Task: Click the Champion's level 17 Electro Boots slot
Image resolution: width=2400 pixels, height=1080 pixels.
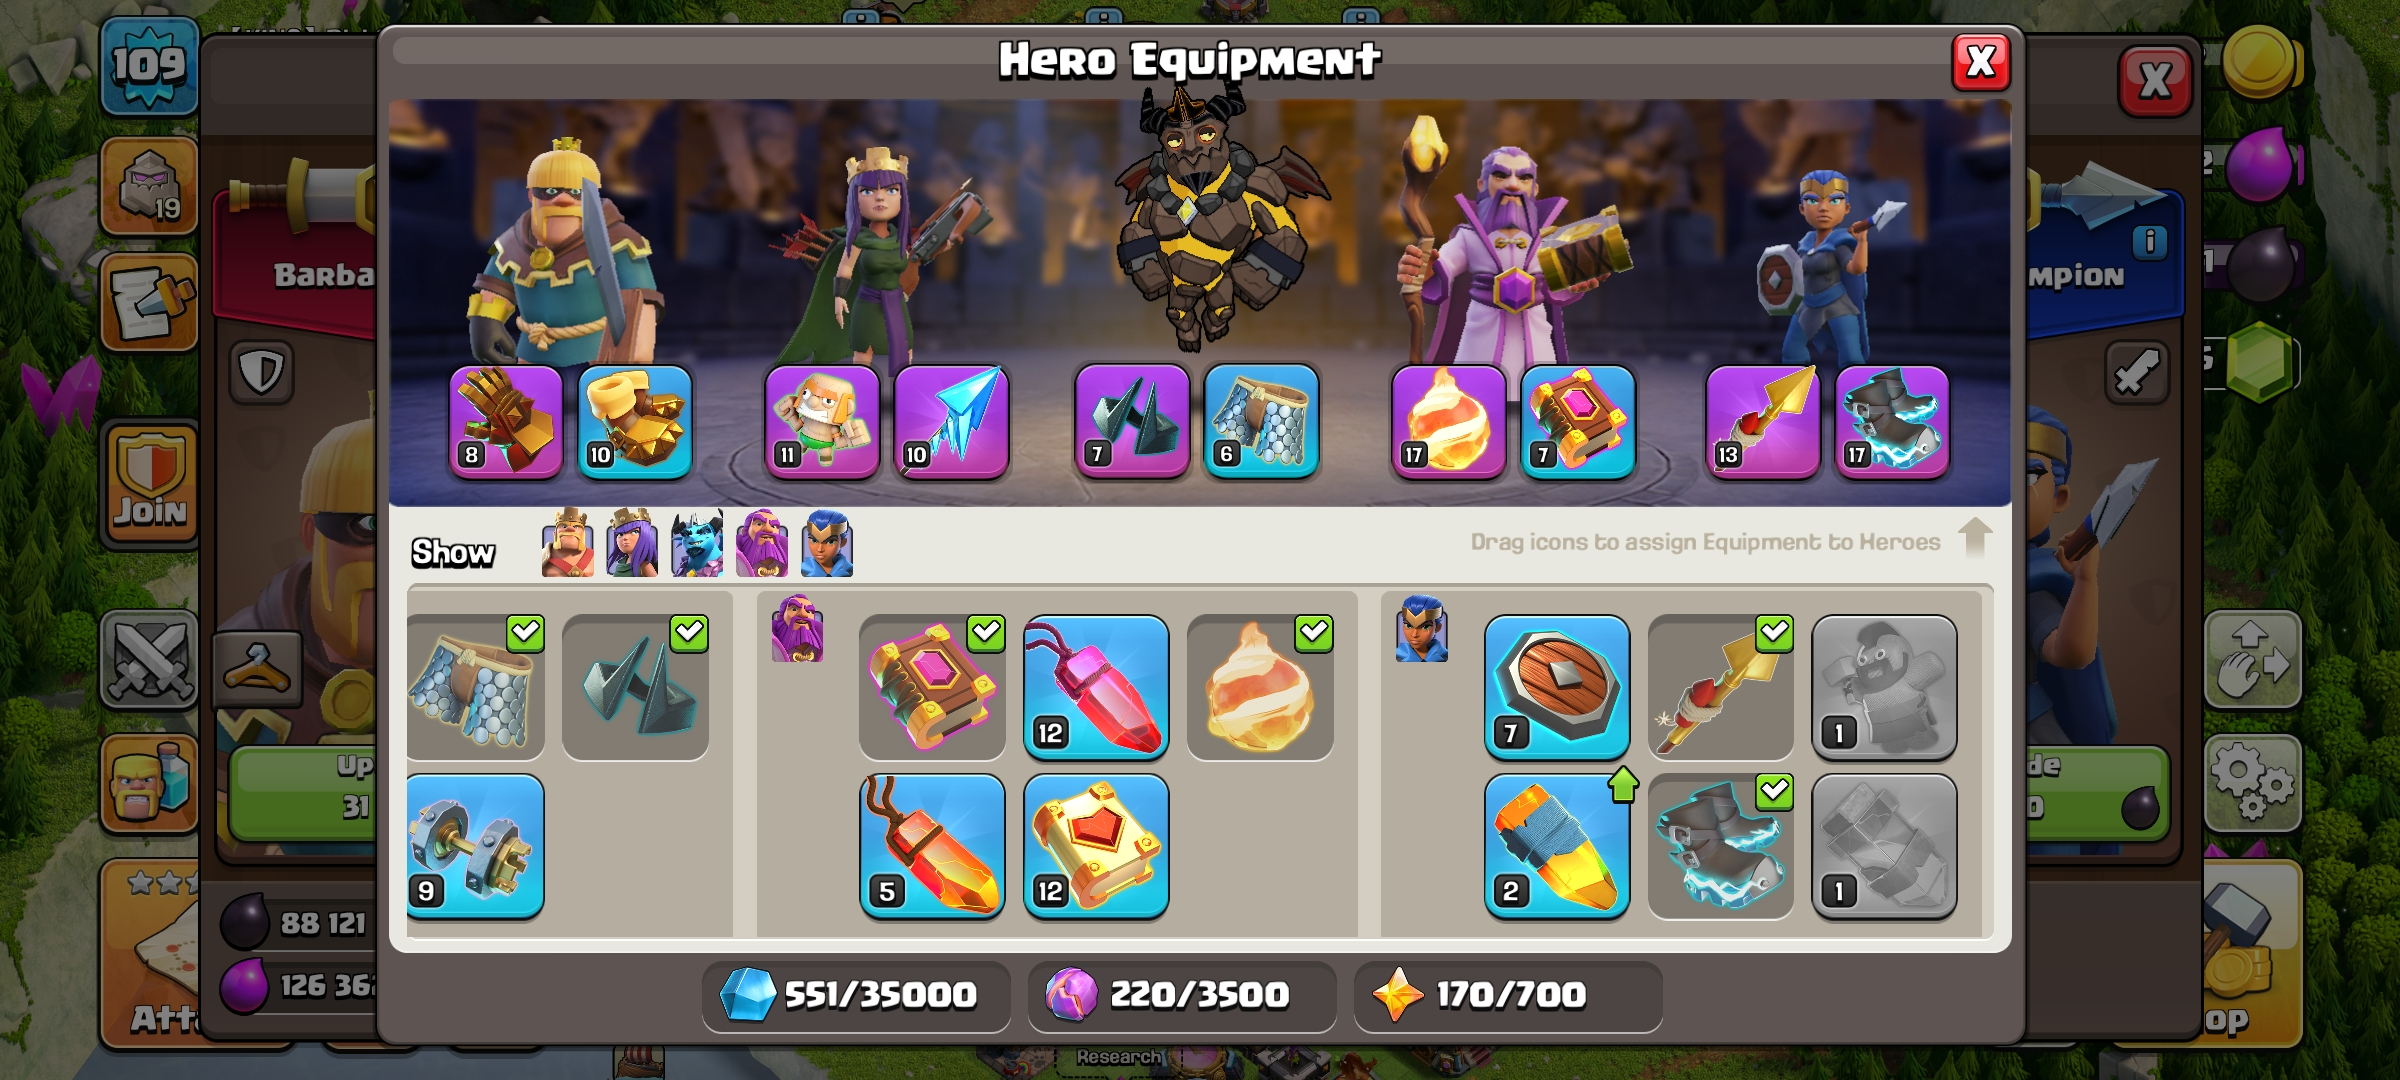Action: pyautogui.click(x=1892, y=422)
